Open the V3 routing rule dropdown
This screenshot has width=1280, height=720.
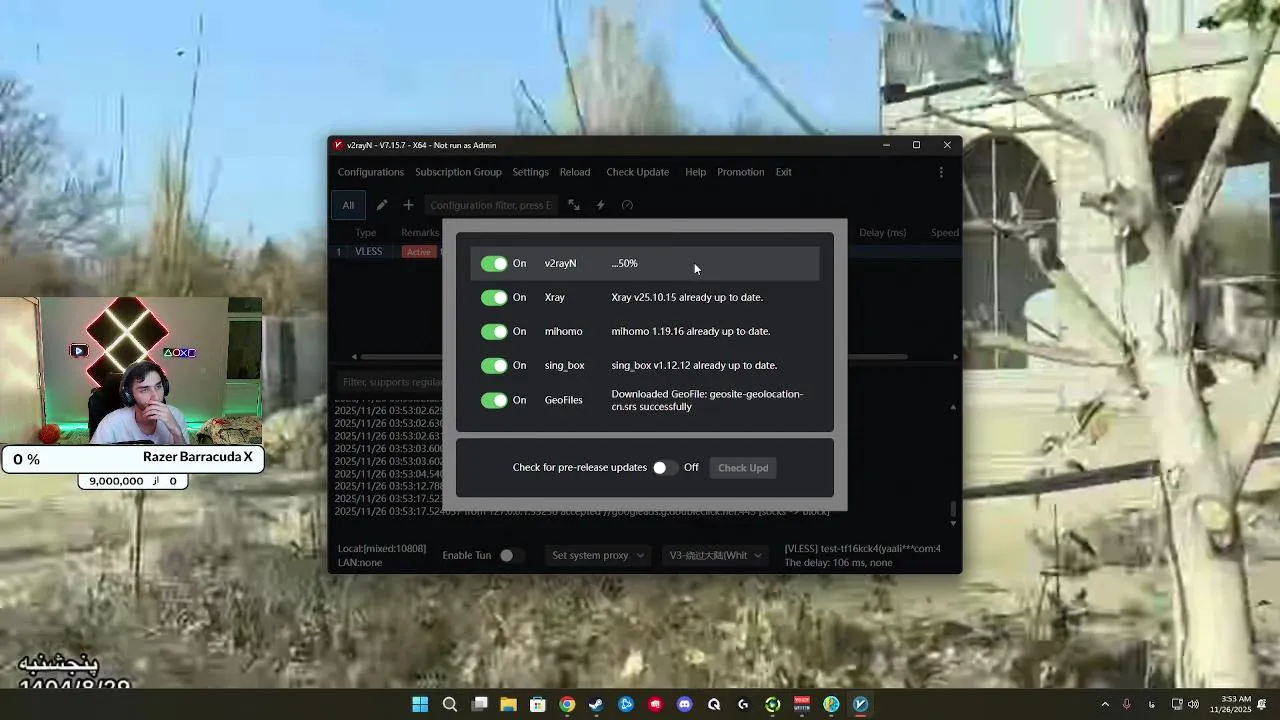[x=715, y=555]
